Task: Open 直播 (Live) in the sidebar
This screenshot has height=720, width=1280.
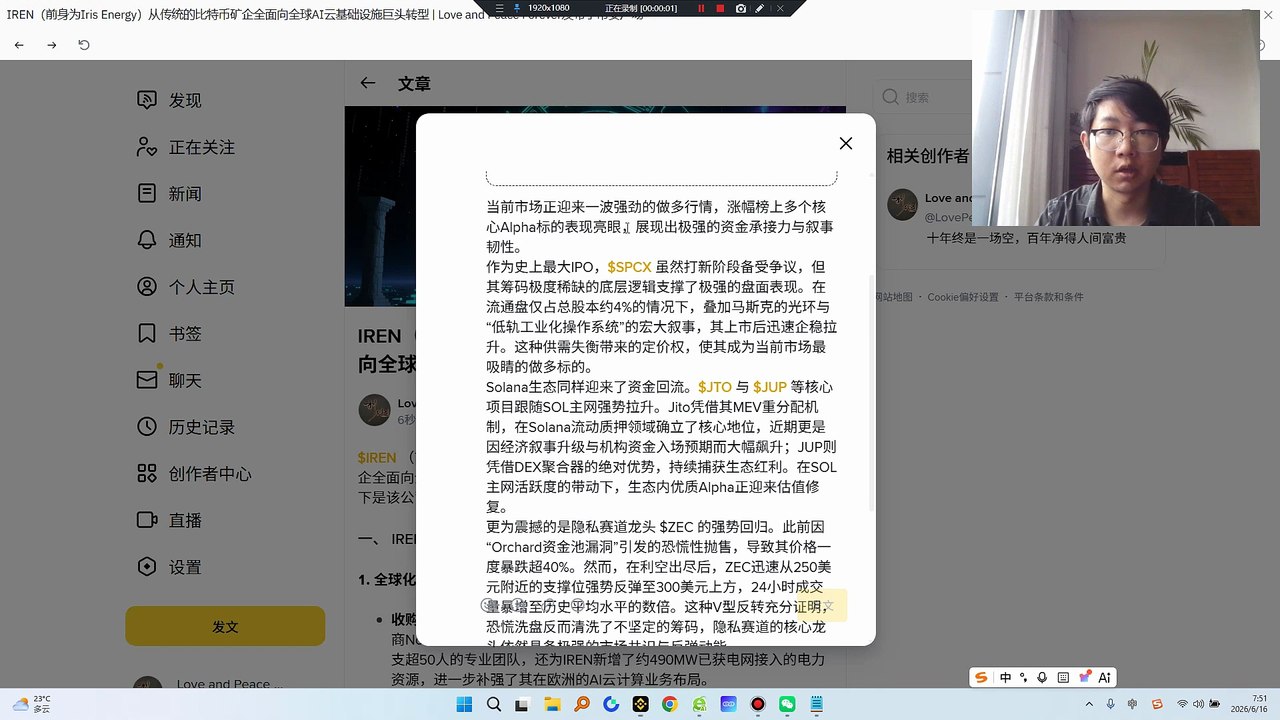Action: 170,520
